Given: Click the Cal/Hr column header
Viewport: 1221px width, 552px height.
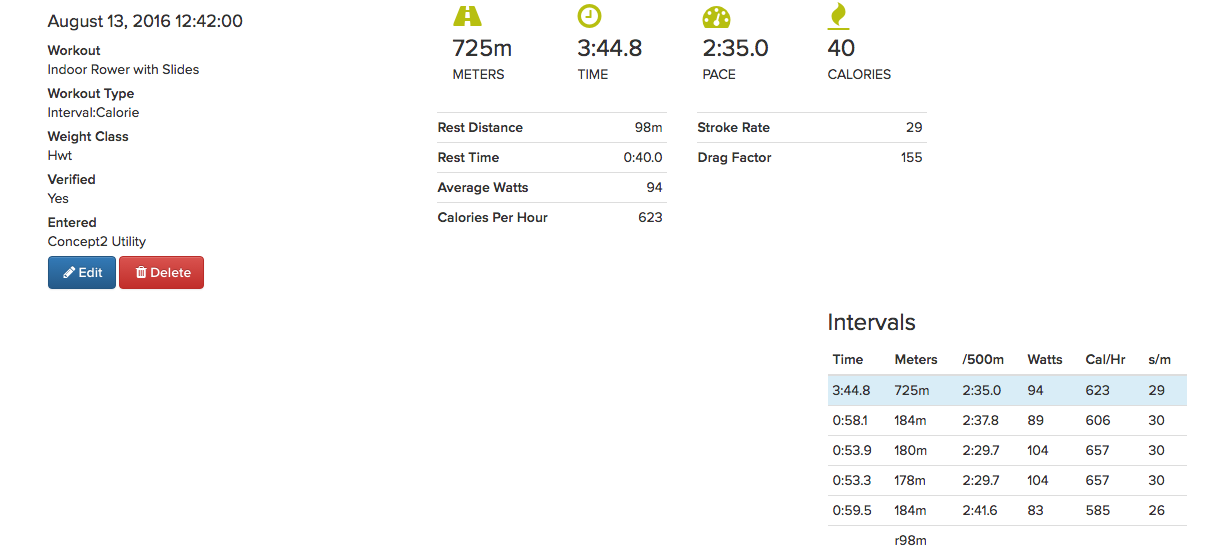Looking at the screenshot, I should click(x=1105, y=359).
